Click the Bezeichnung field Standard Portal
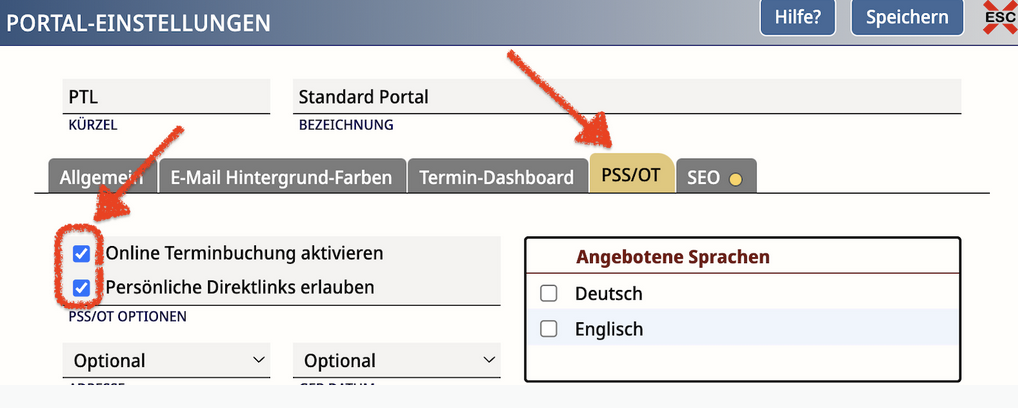Image resolution: width=1018 pixels, height=408 pixels. 626,97
